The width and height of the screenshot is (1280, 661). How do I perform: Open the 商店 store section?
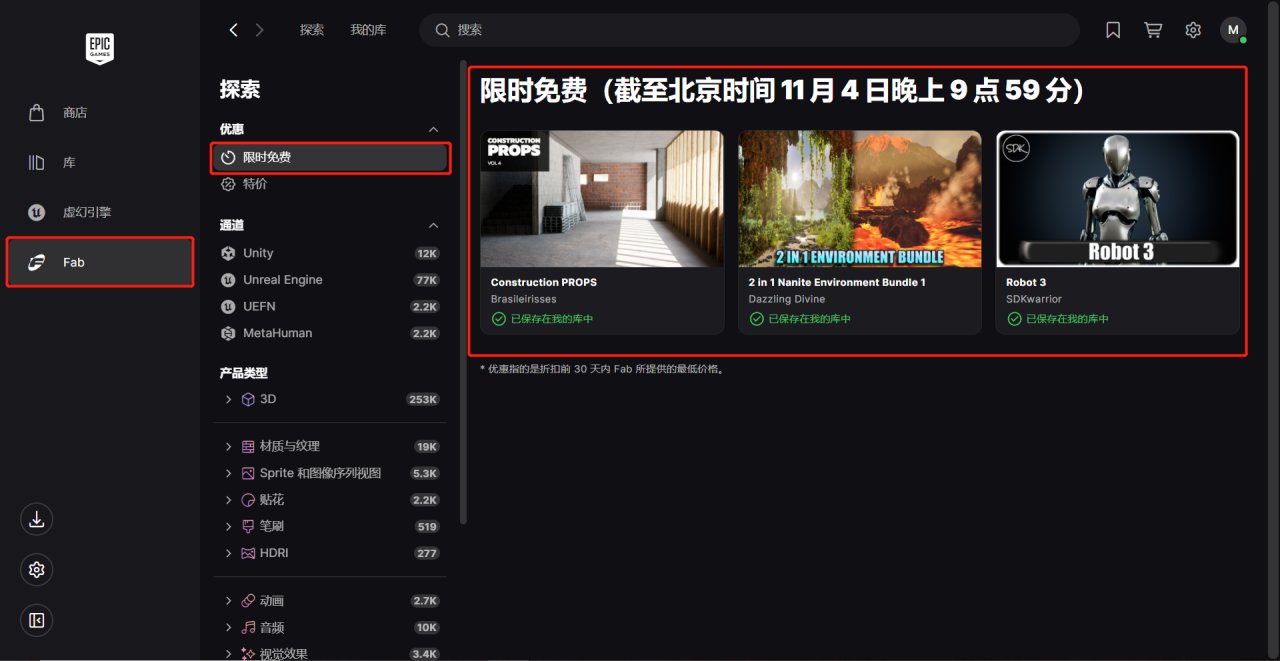[100, 113]
